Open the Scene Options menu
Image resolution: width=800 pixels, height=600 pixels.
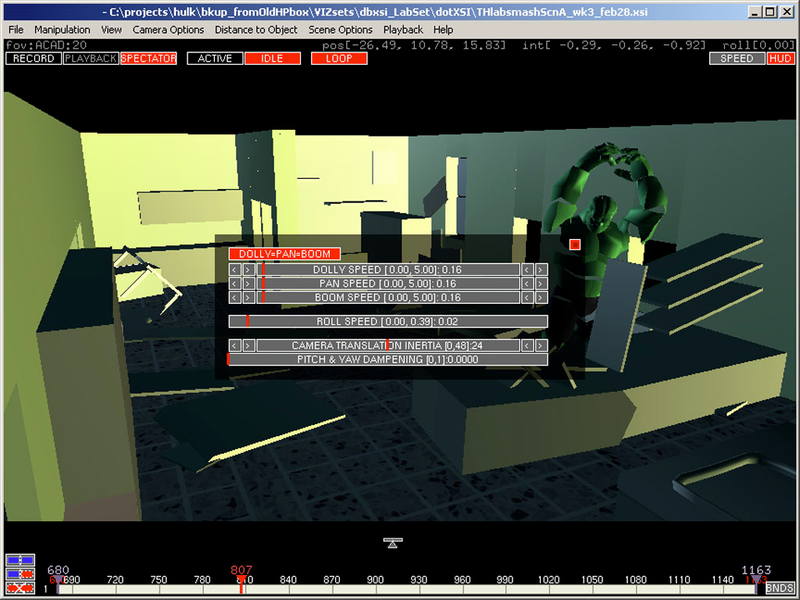click(x=340, y=30)
